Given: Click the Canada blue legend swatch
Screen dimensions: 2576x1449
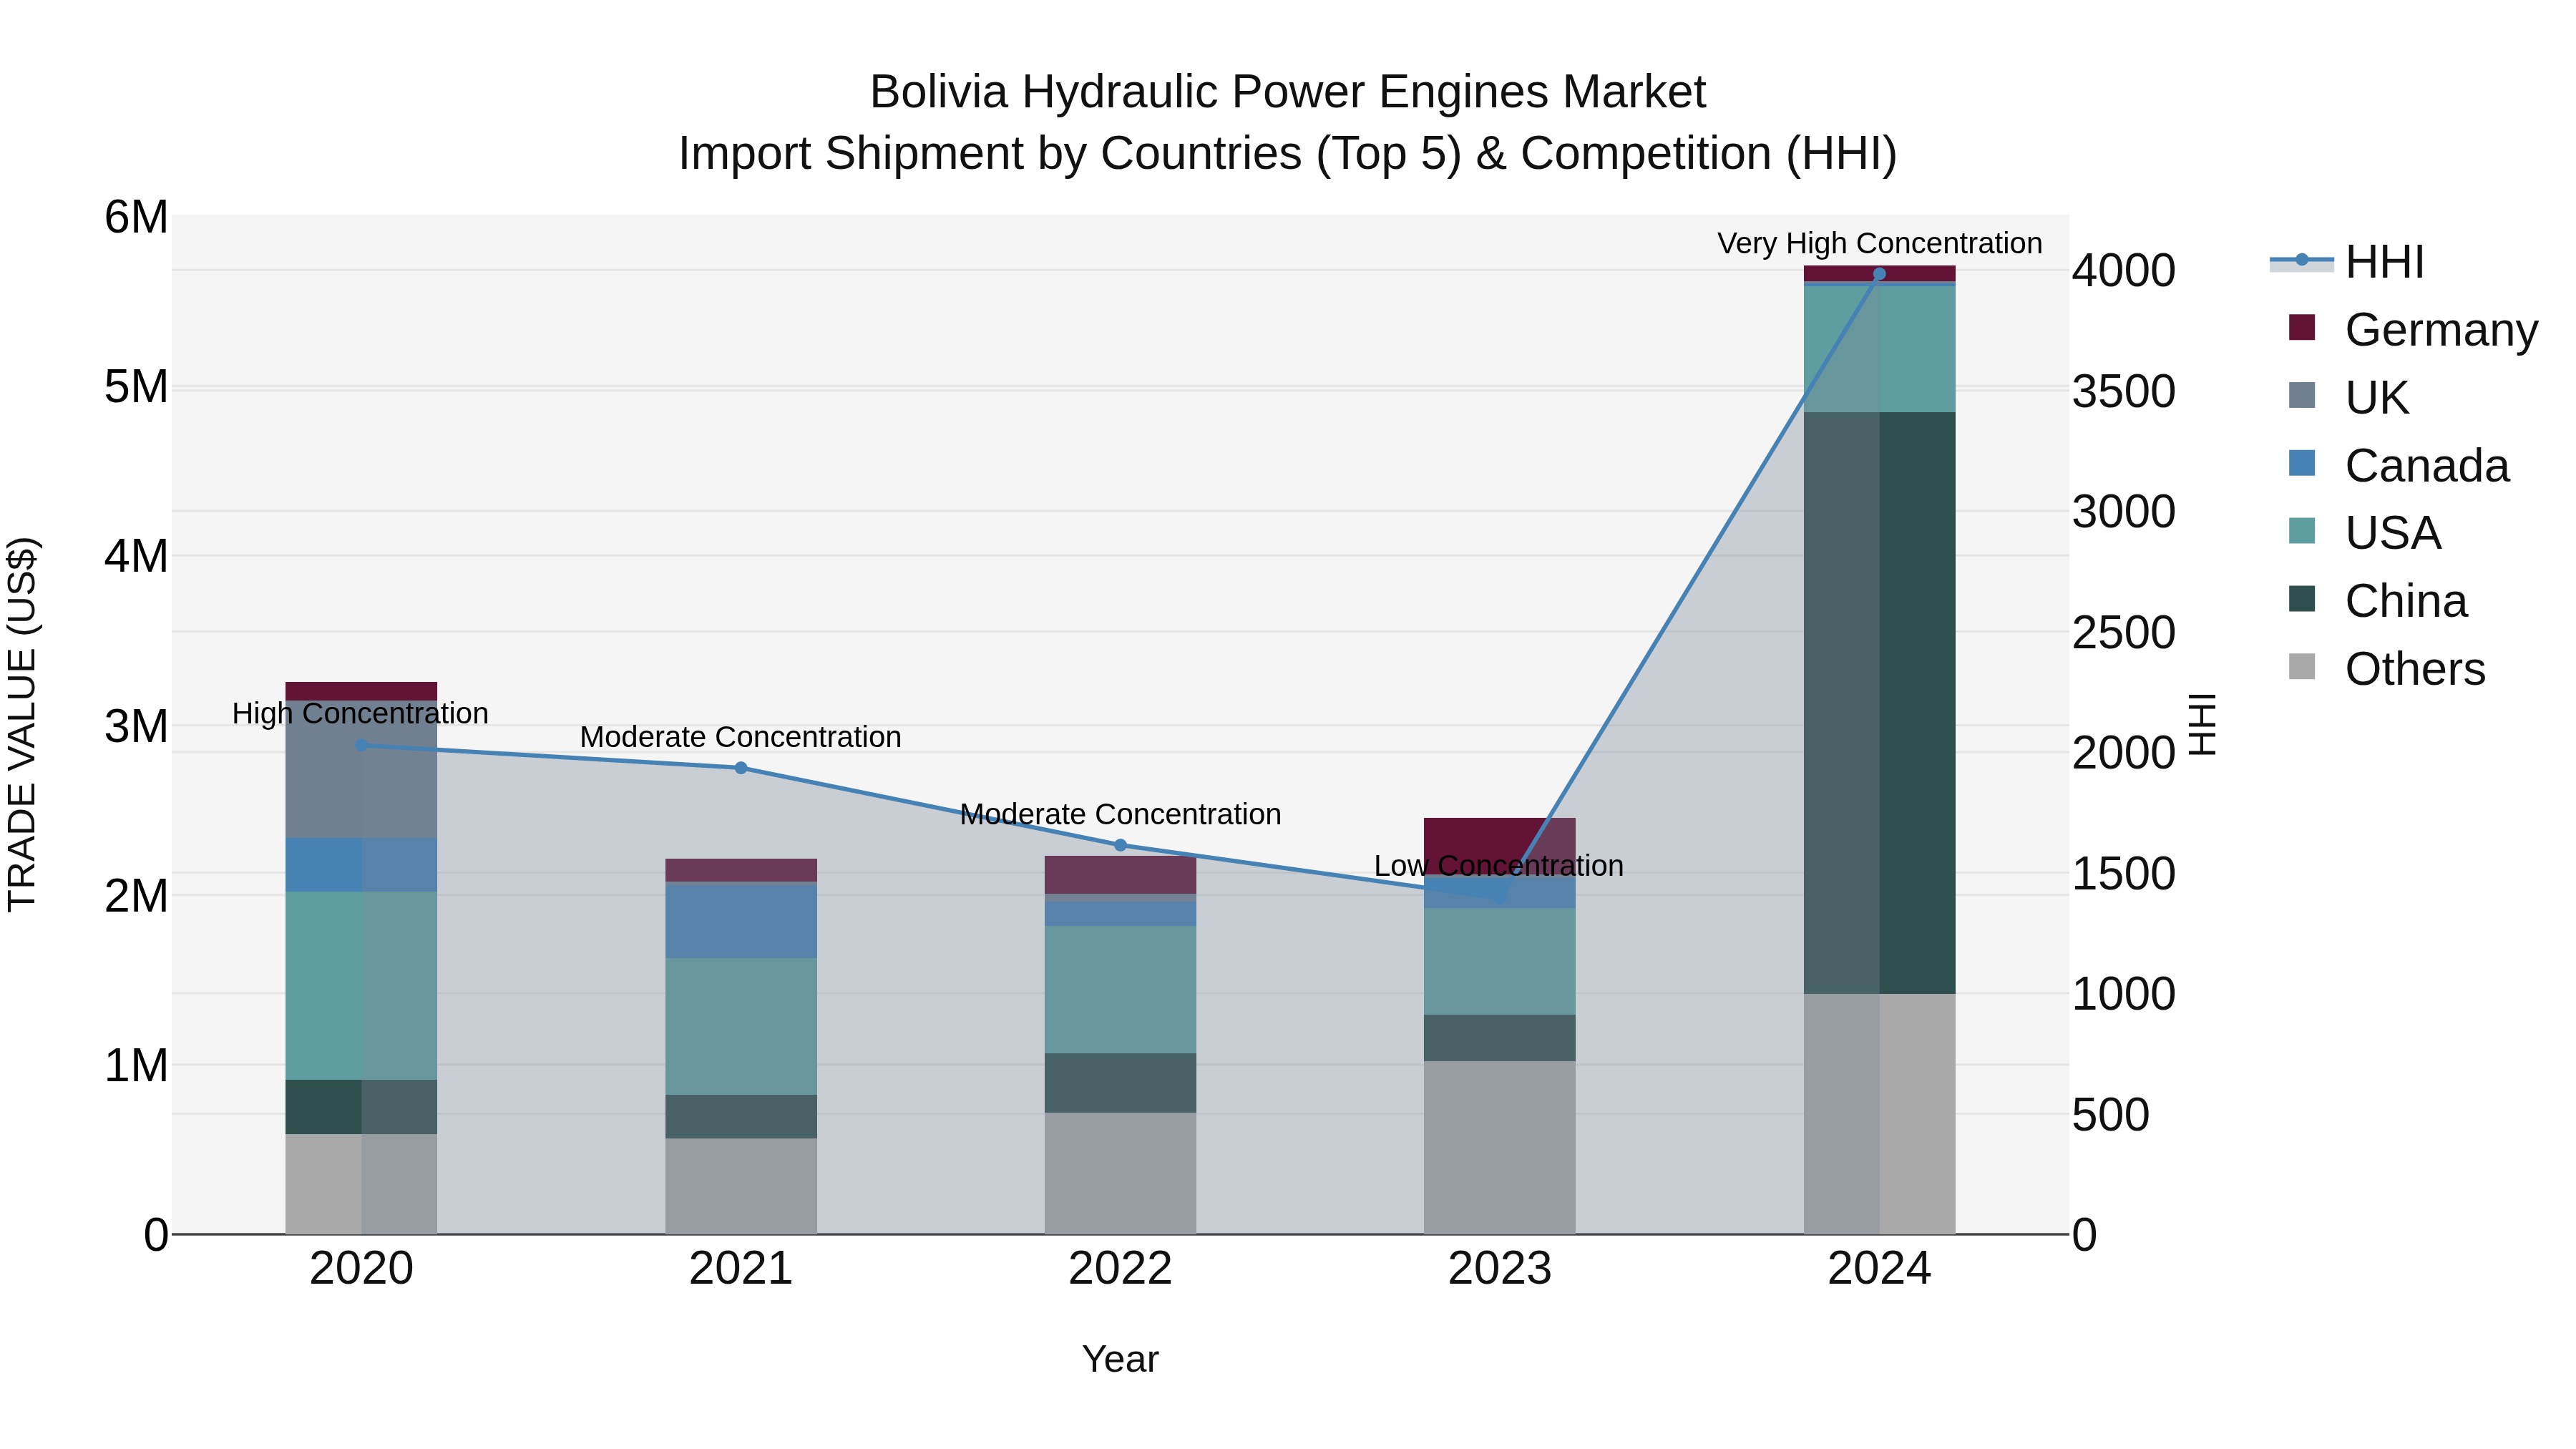Looking at the screenshot, I should coord(2302,463).
